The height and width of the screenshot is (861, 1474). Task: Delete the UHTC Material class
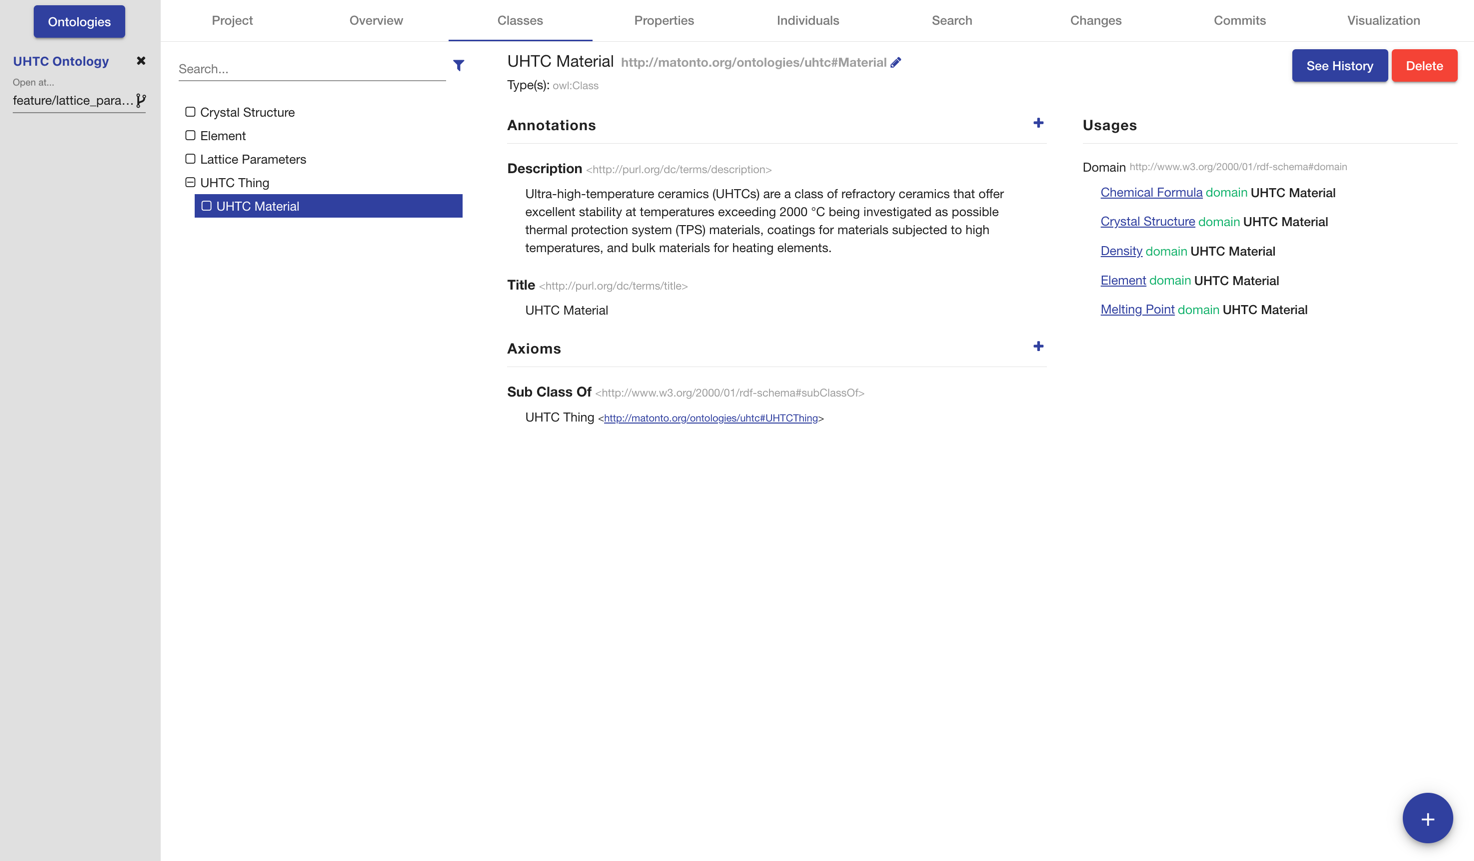tap(1423, 66)
